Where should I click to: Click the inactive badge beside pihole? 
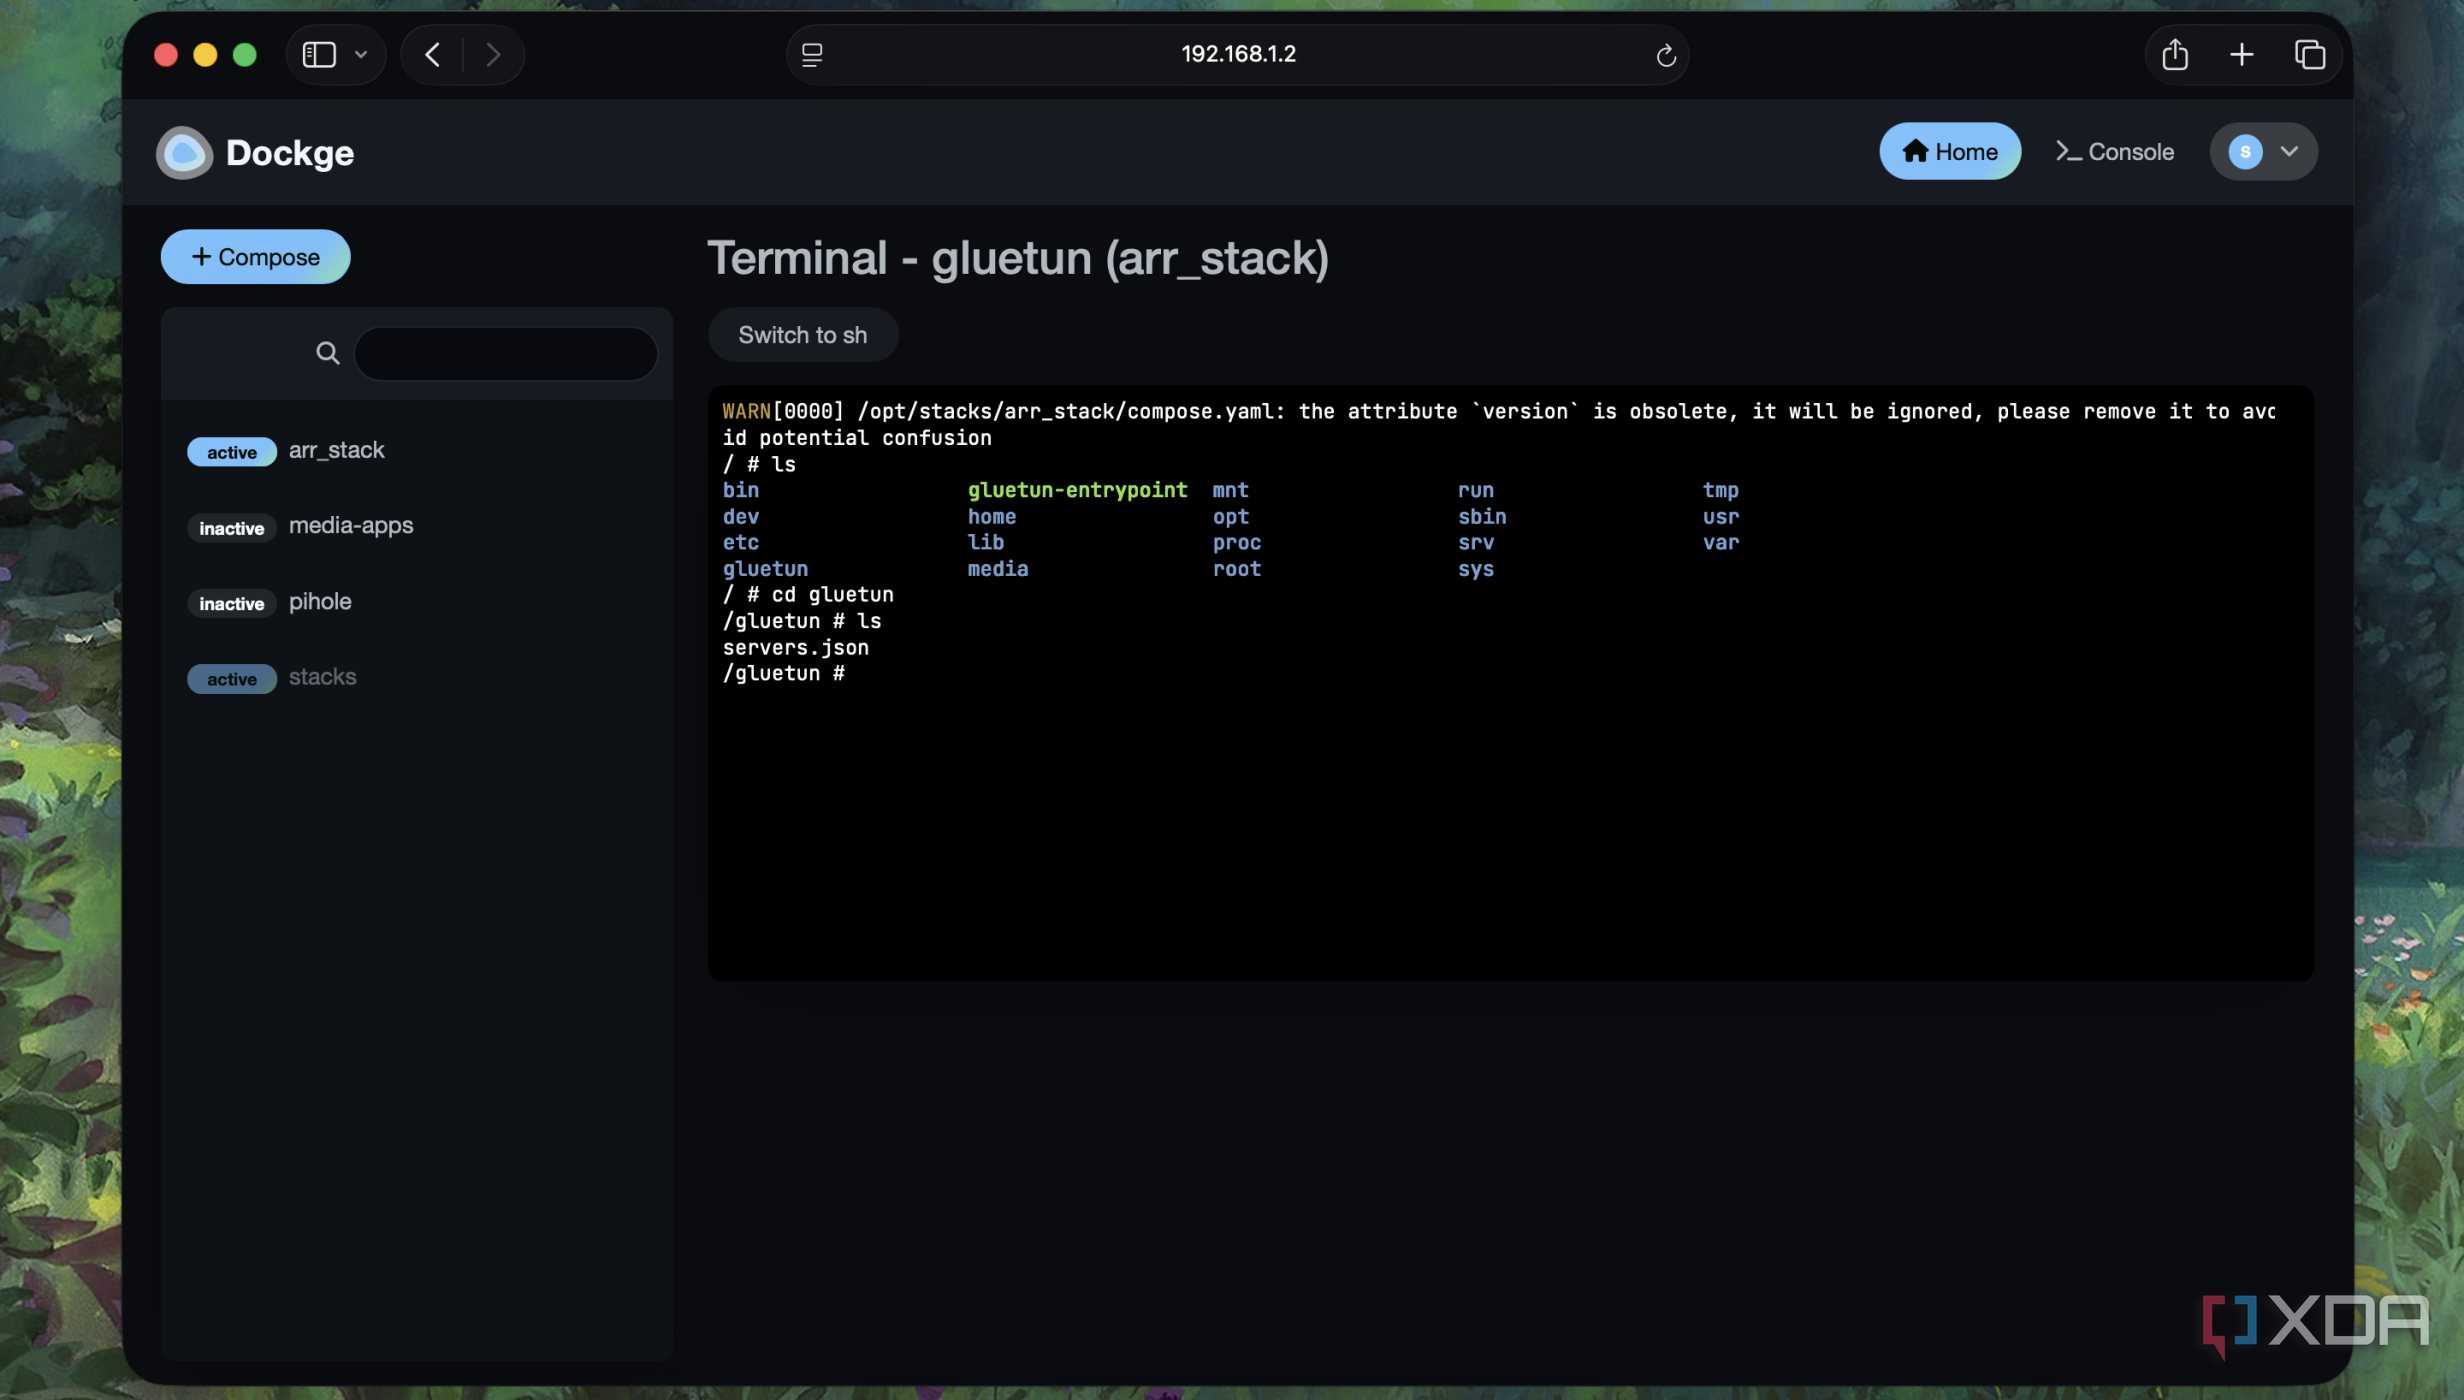click(x=232, y=603)
